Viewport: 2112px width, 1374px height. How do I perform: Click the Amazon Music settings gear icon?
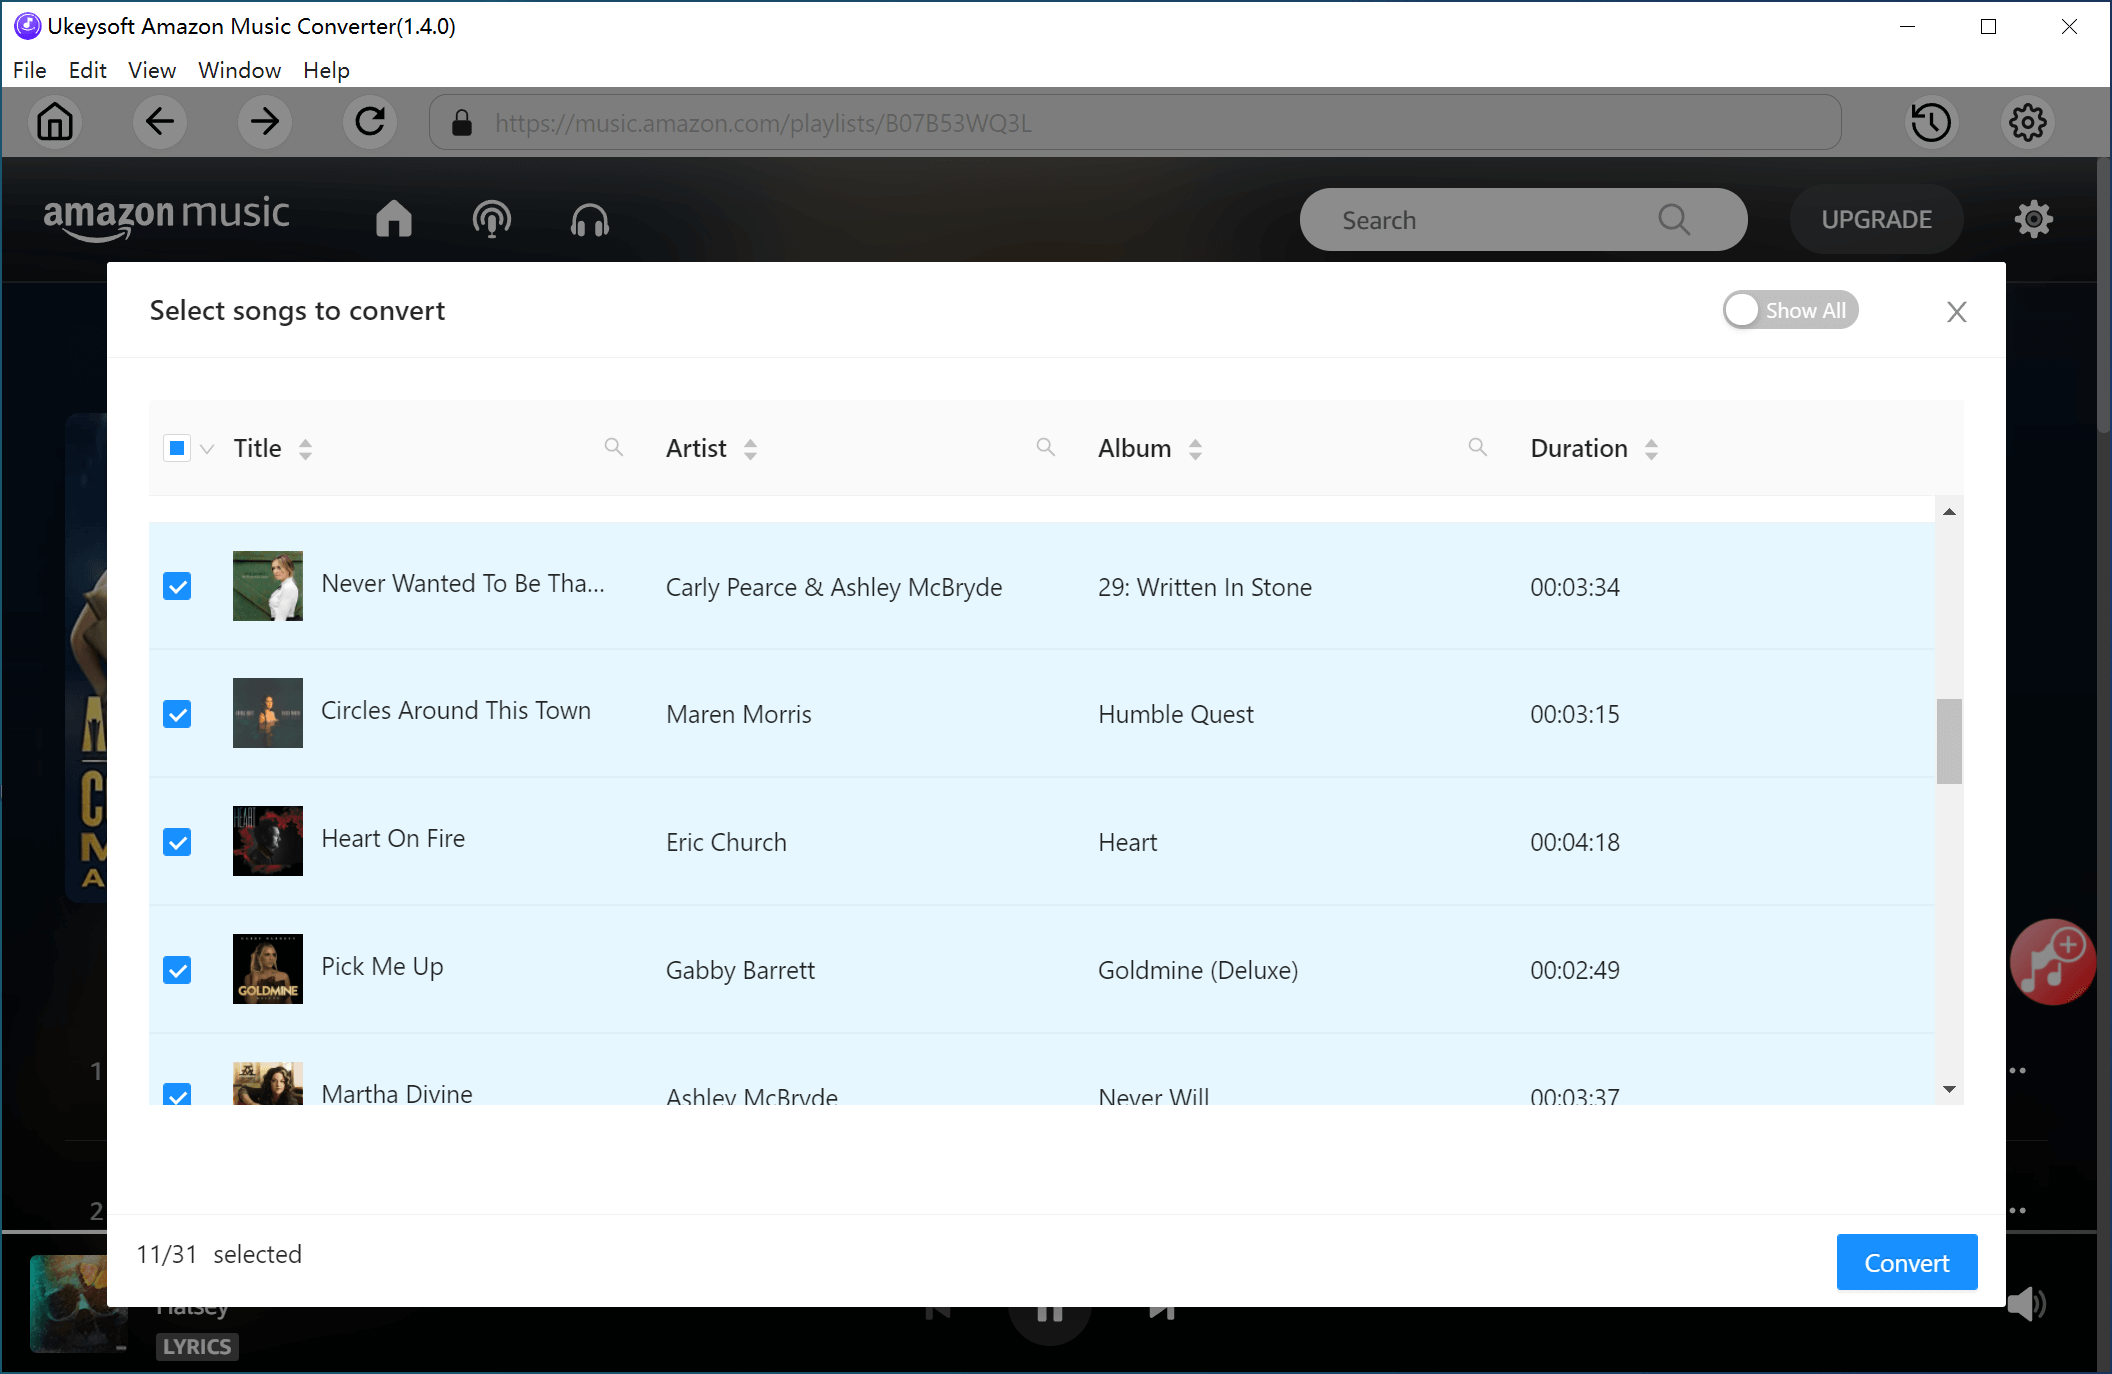coord(2033,218)
